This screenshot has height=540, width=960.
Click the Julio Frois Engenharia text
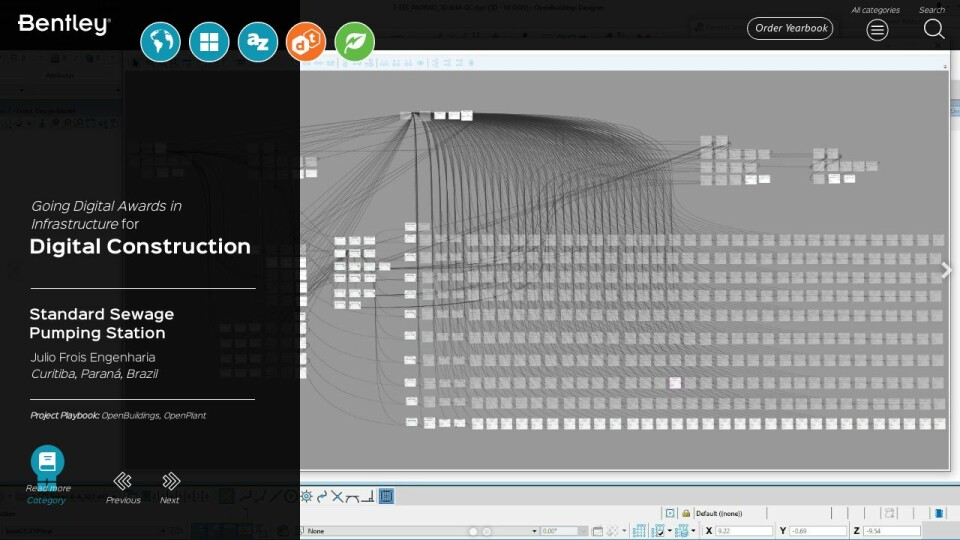(x=93, y=358)
